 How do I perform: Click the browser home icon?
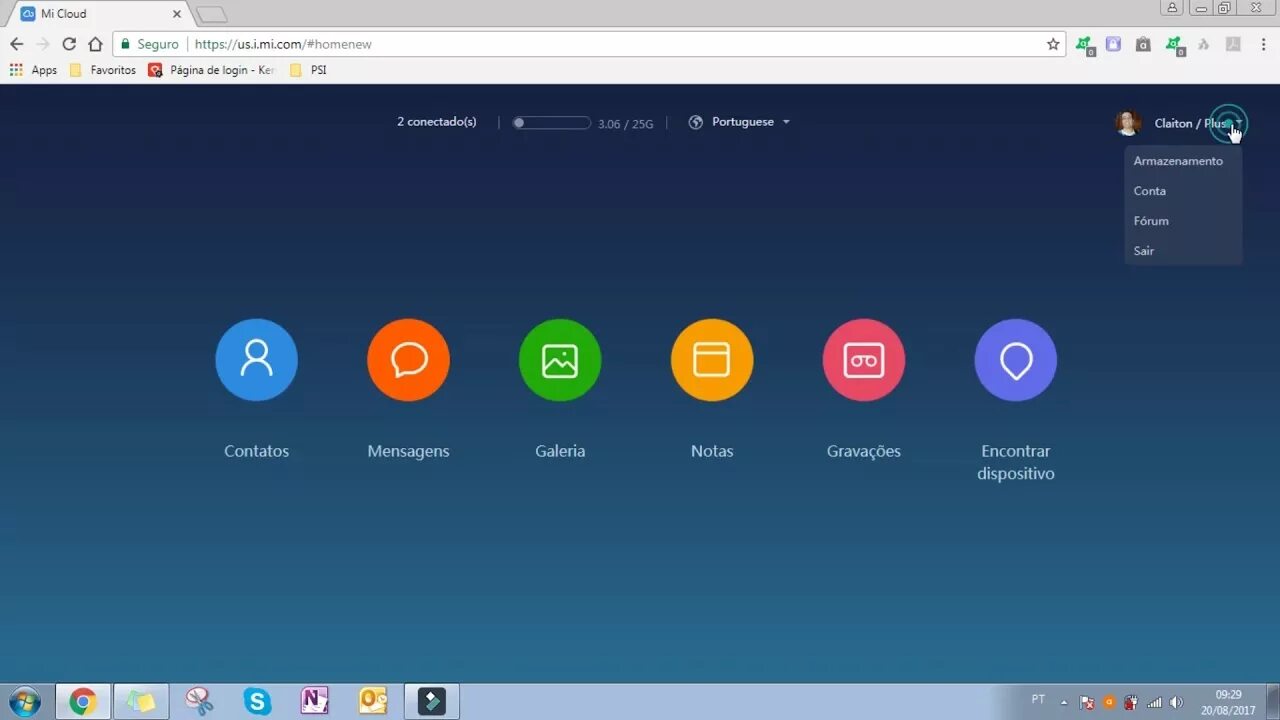(95, 44)
